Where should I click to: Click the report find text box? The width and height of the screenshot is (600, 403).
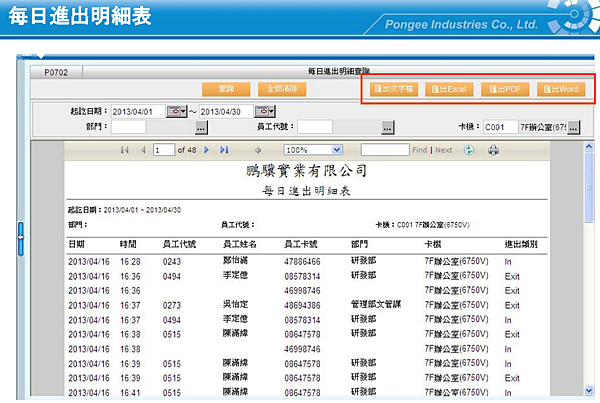click(385, 150)
